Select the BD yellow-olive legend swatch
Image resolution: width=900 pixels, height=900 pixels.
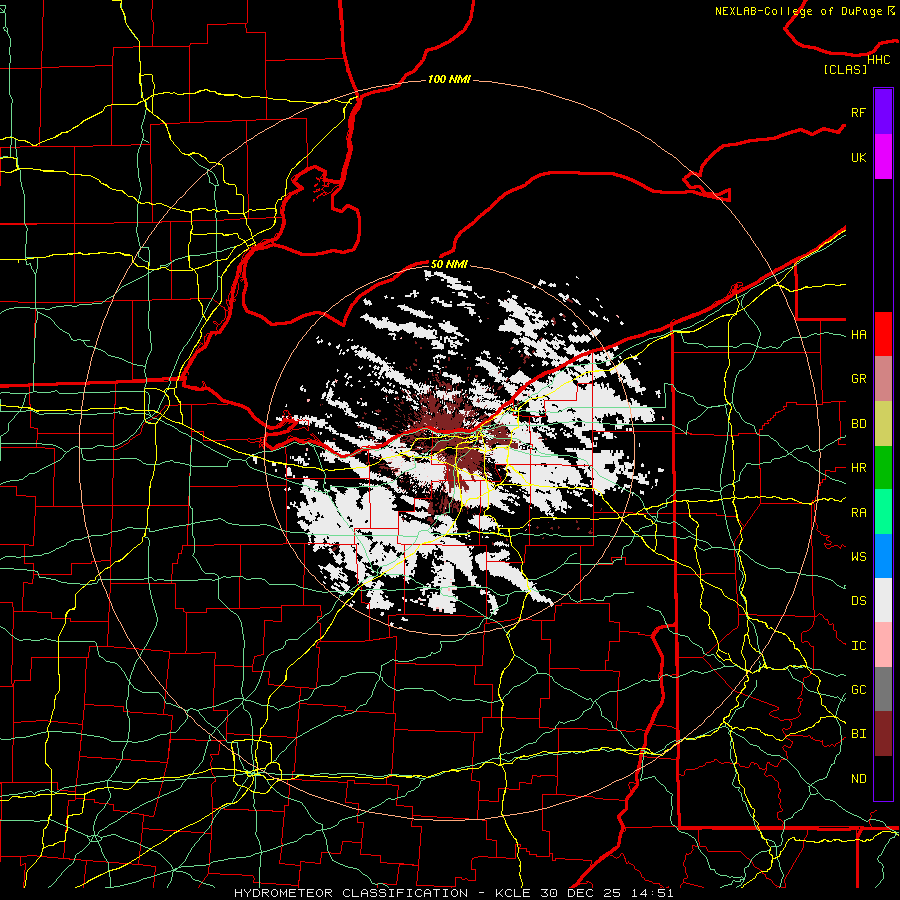point(883,423)
